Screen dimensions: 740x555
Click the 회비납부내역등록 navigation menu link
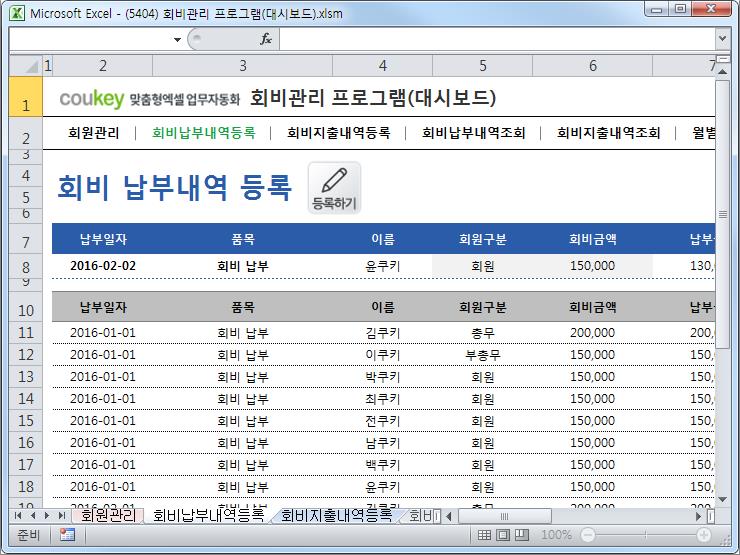pyautogui.click(x=203, y=133)
